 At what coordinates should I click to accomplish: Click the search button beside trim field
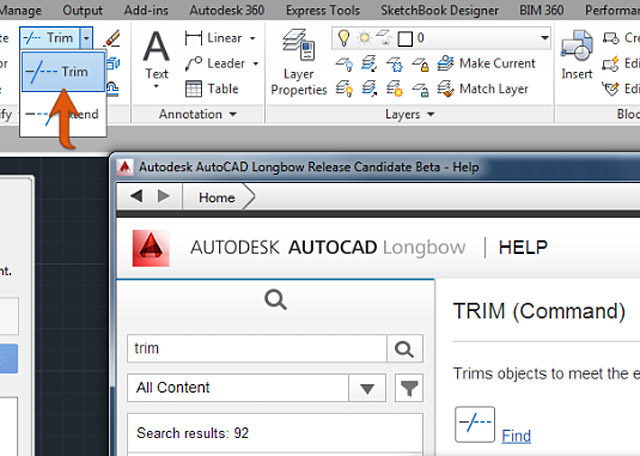pos(404,349)
